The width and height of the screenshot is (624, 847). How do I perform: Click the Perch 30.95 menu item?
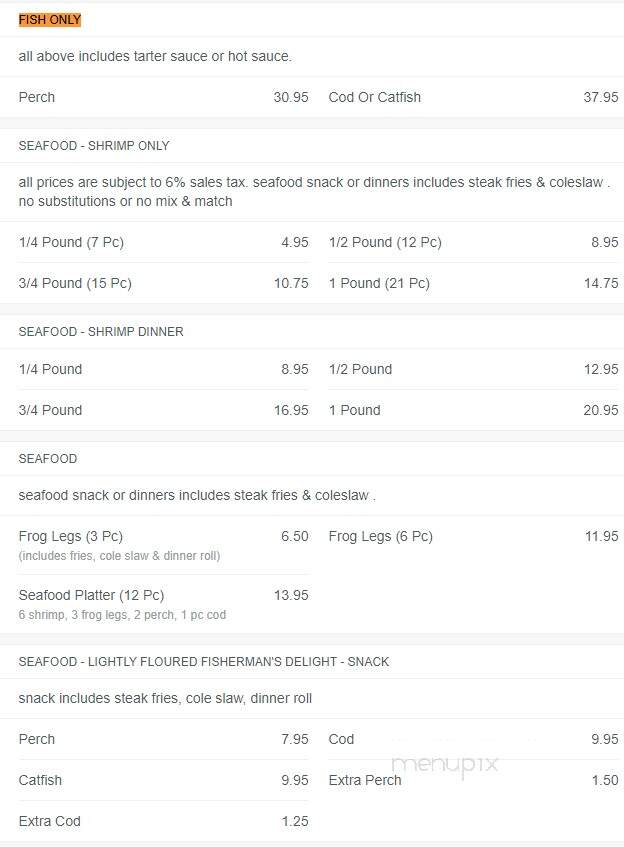163,97
